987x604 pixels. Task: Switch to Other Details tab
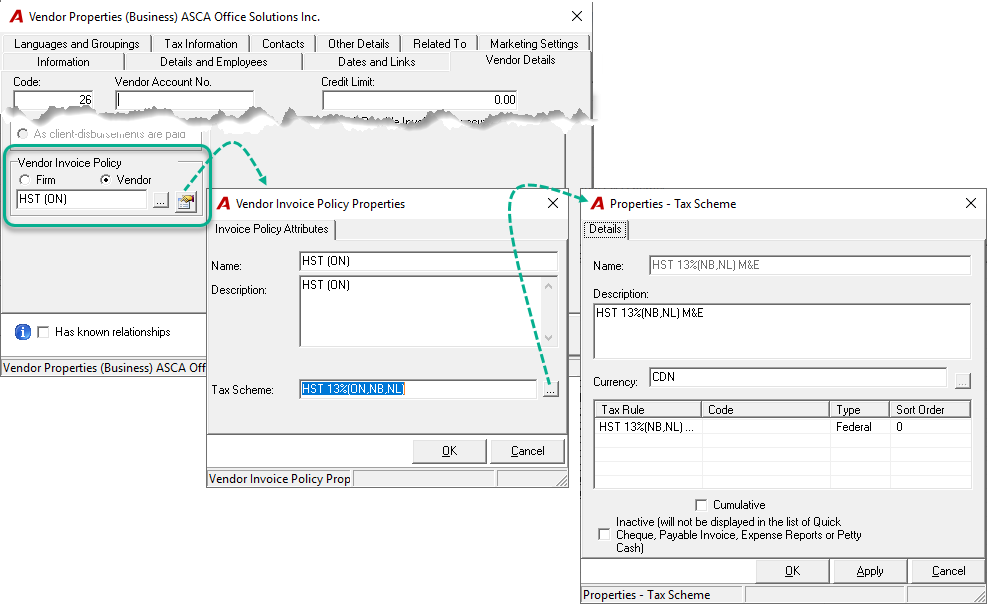point(359,43)
